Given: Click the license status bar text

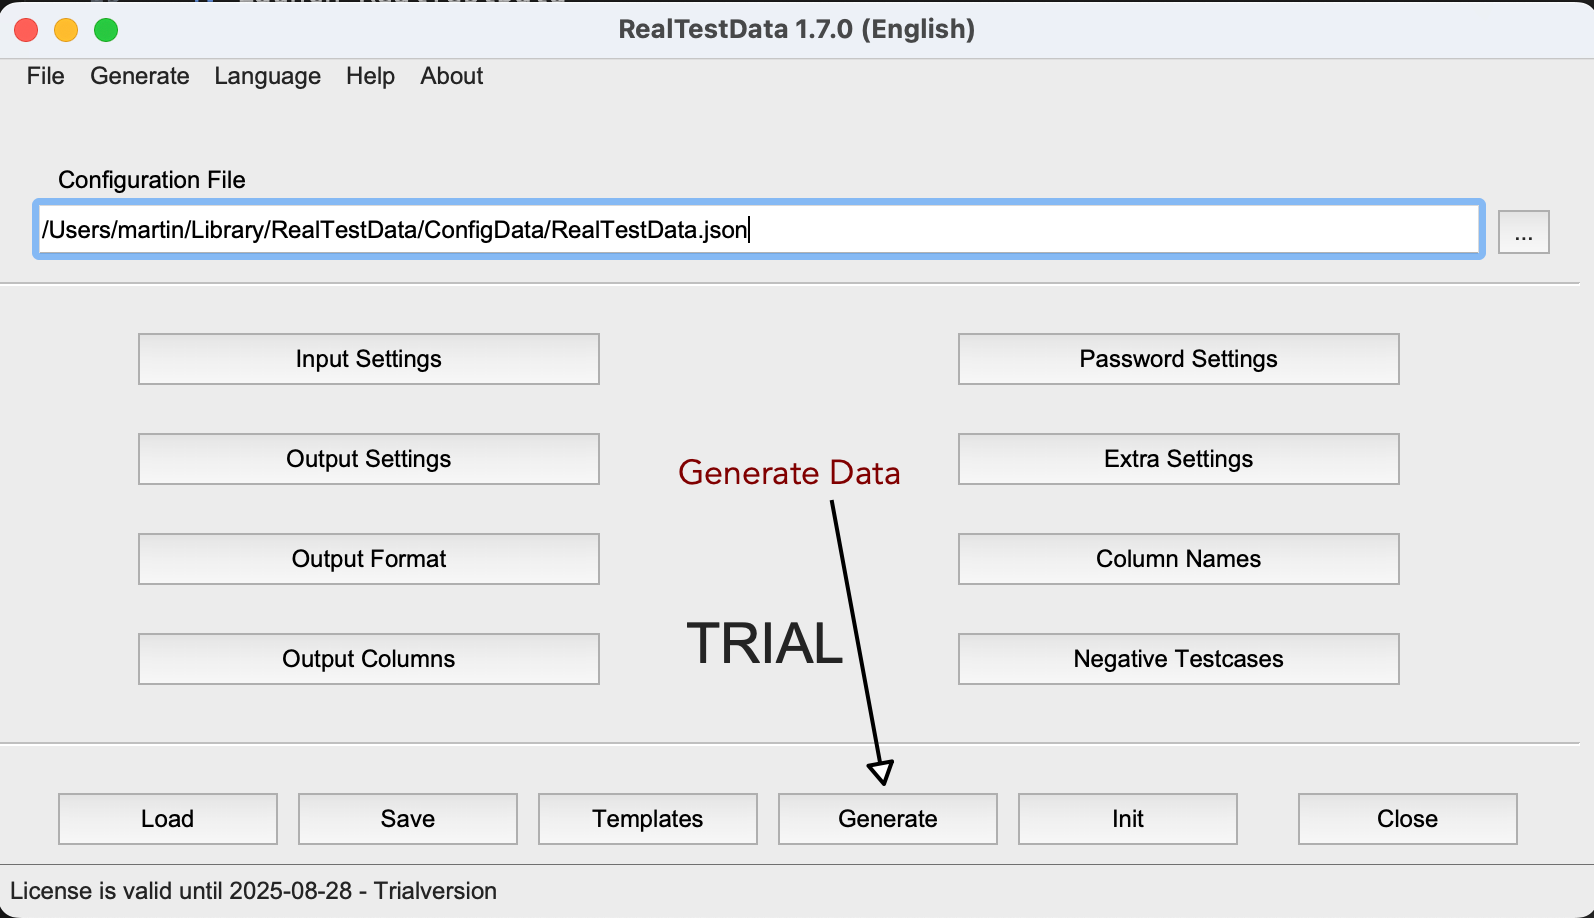Looking at the screenshot, I should pyautogui.click(x=254, y=891).
